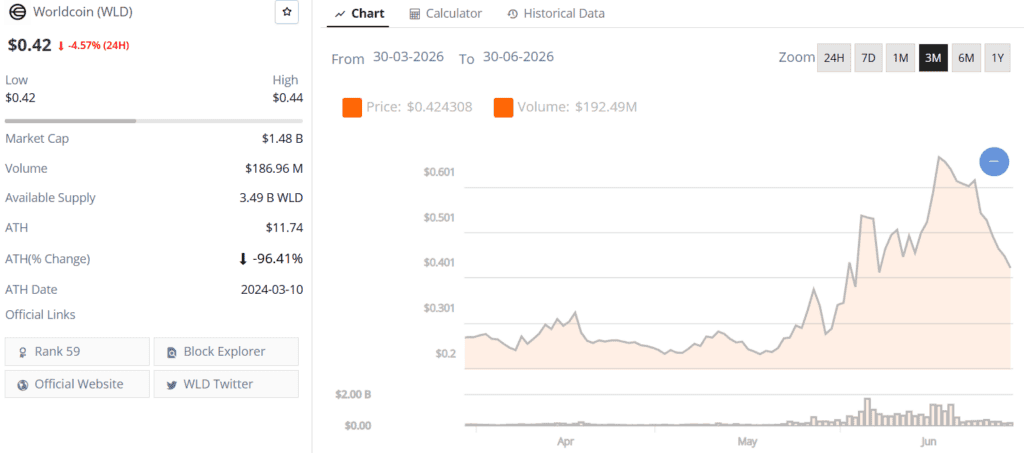
Task: Click the $0.601 price axis label
Action: pyautogui.click(x=439, y=172)
